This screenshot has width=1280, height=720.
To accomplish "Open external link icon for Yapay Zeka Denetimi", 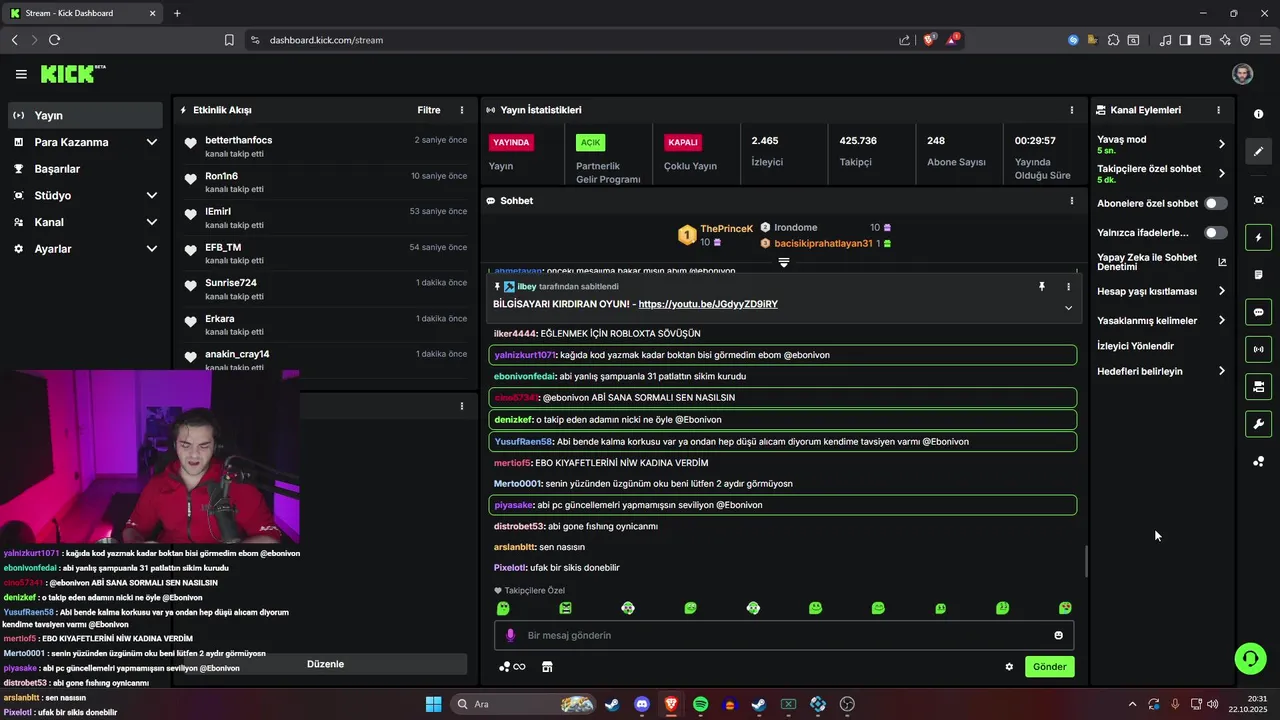I will pos(1221,262).
